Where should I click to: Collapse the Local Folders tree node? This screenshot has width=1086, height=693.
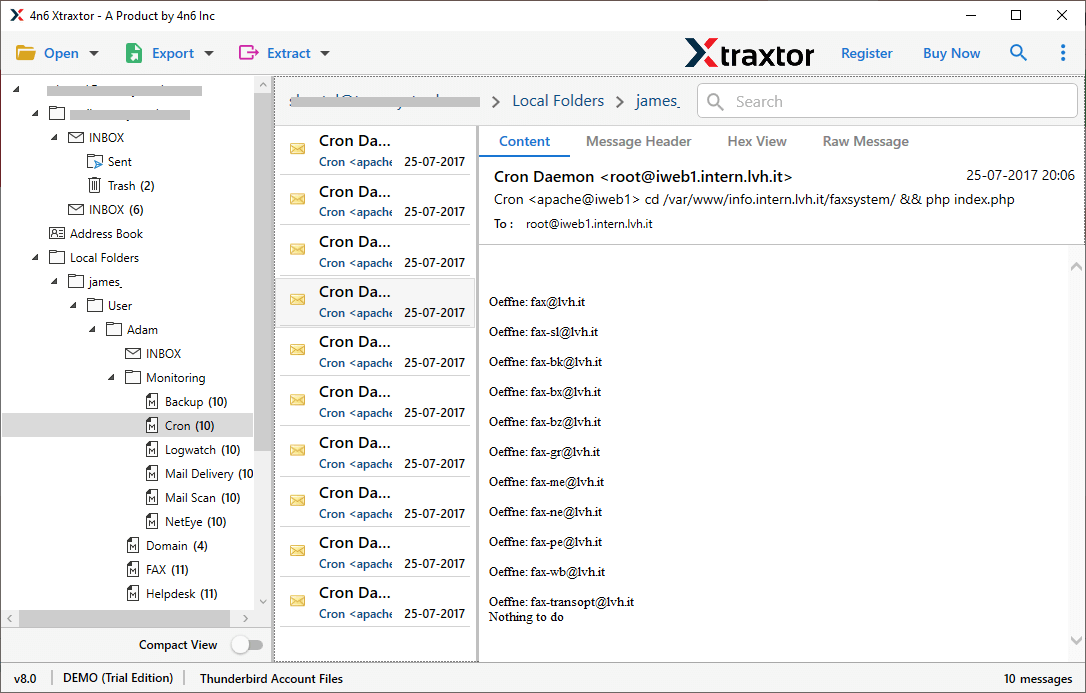(x=34, y=257)
